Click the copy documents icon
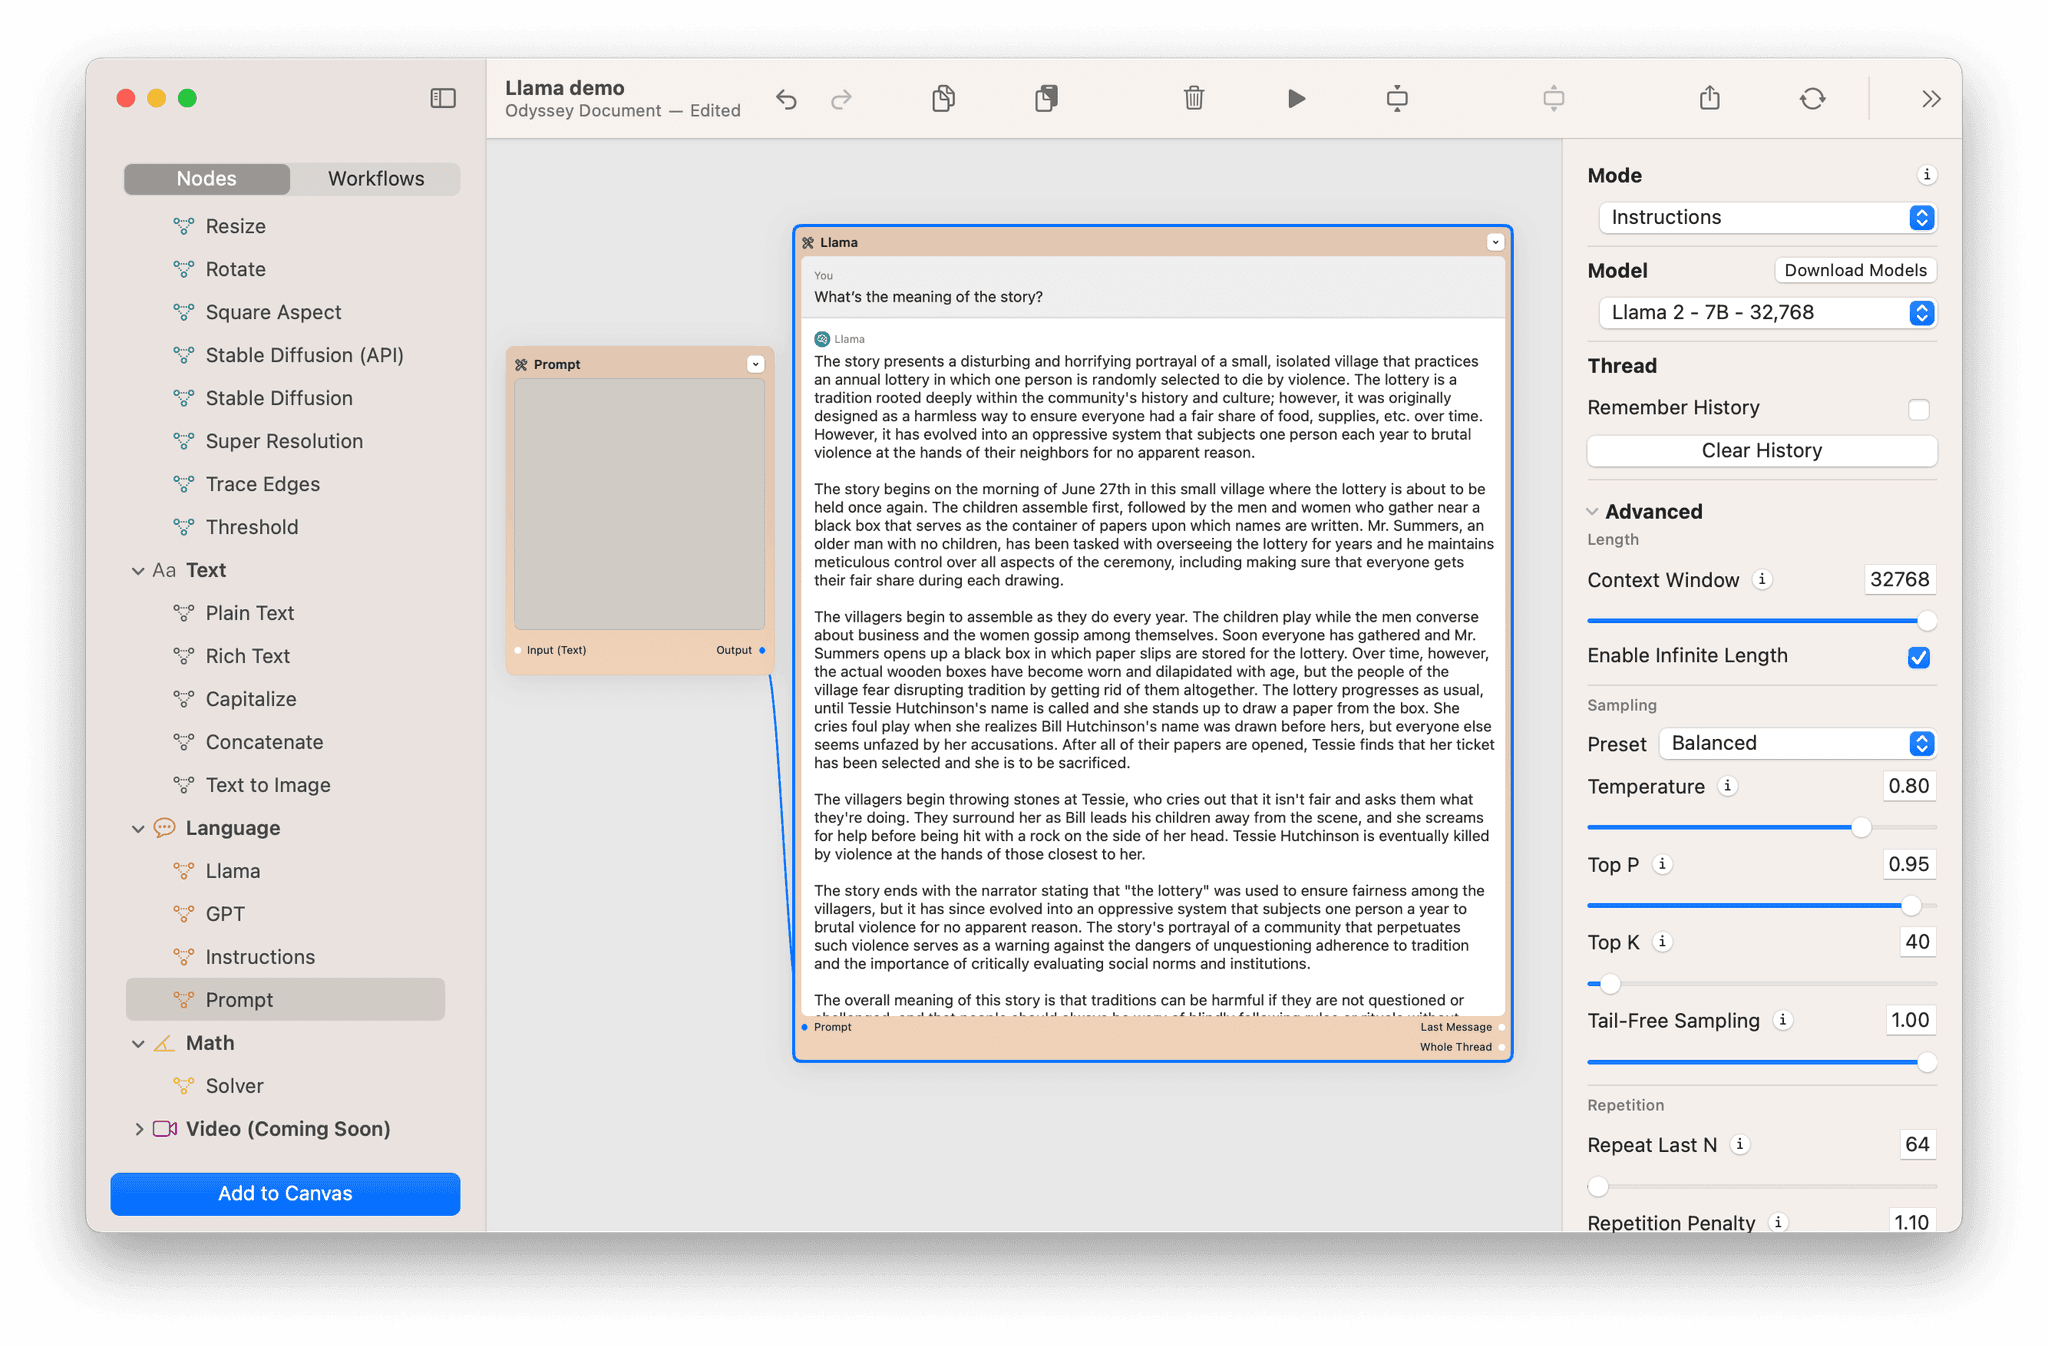 (943, 98)
